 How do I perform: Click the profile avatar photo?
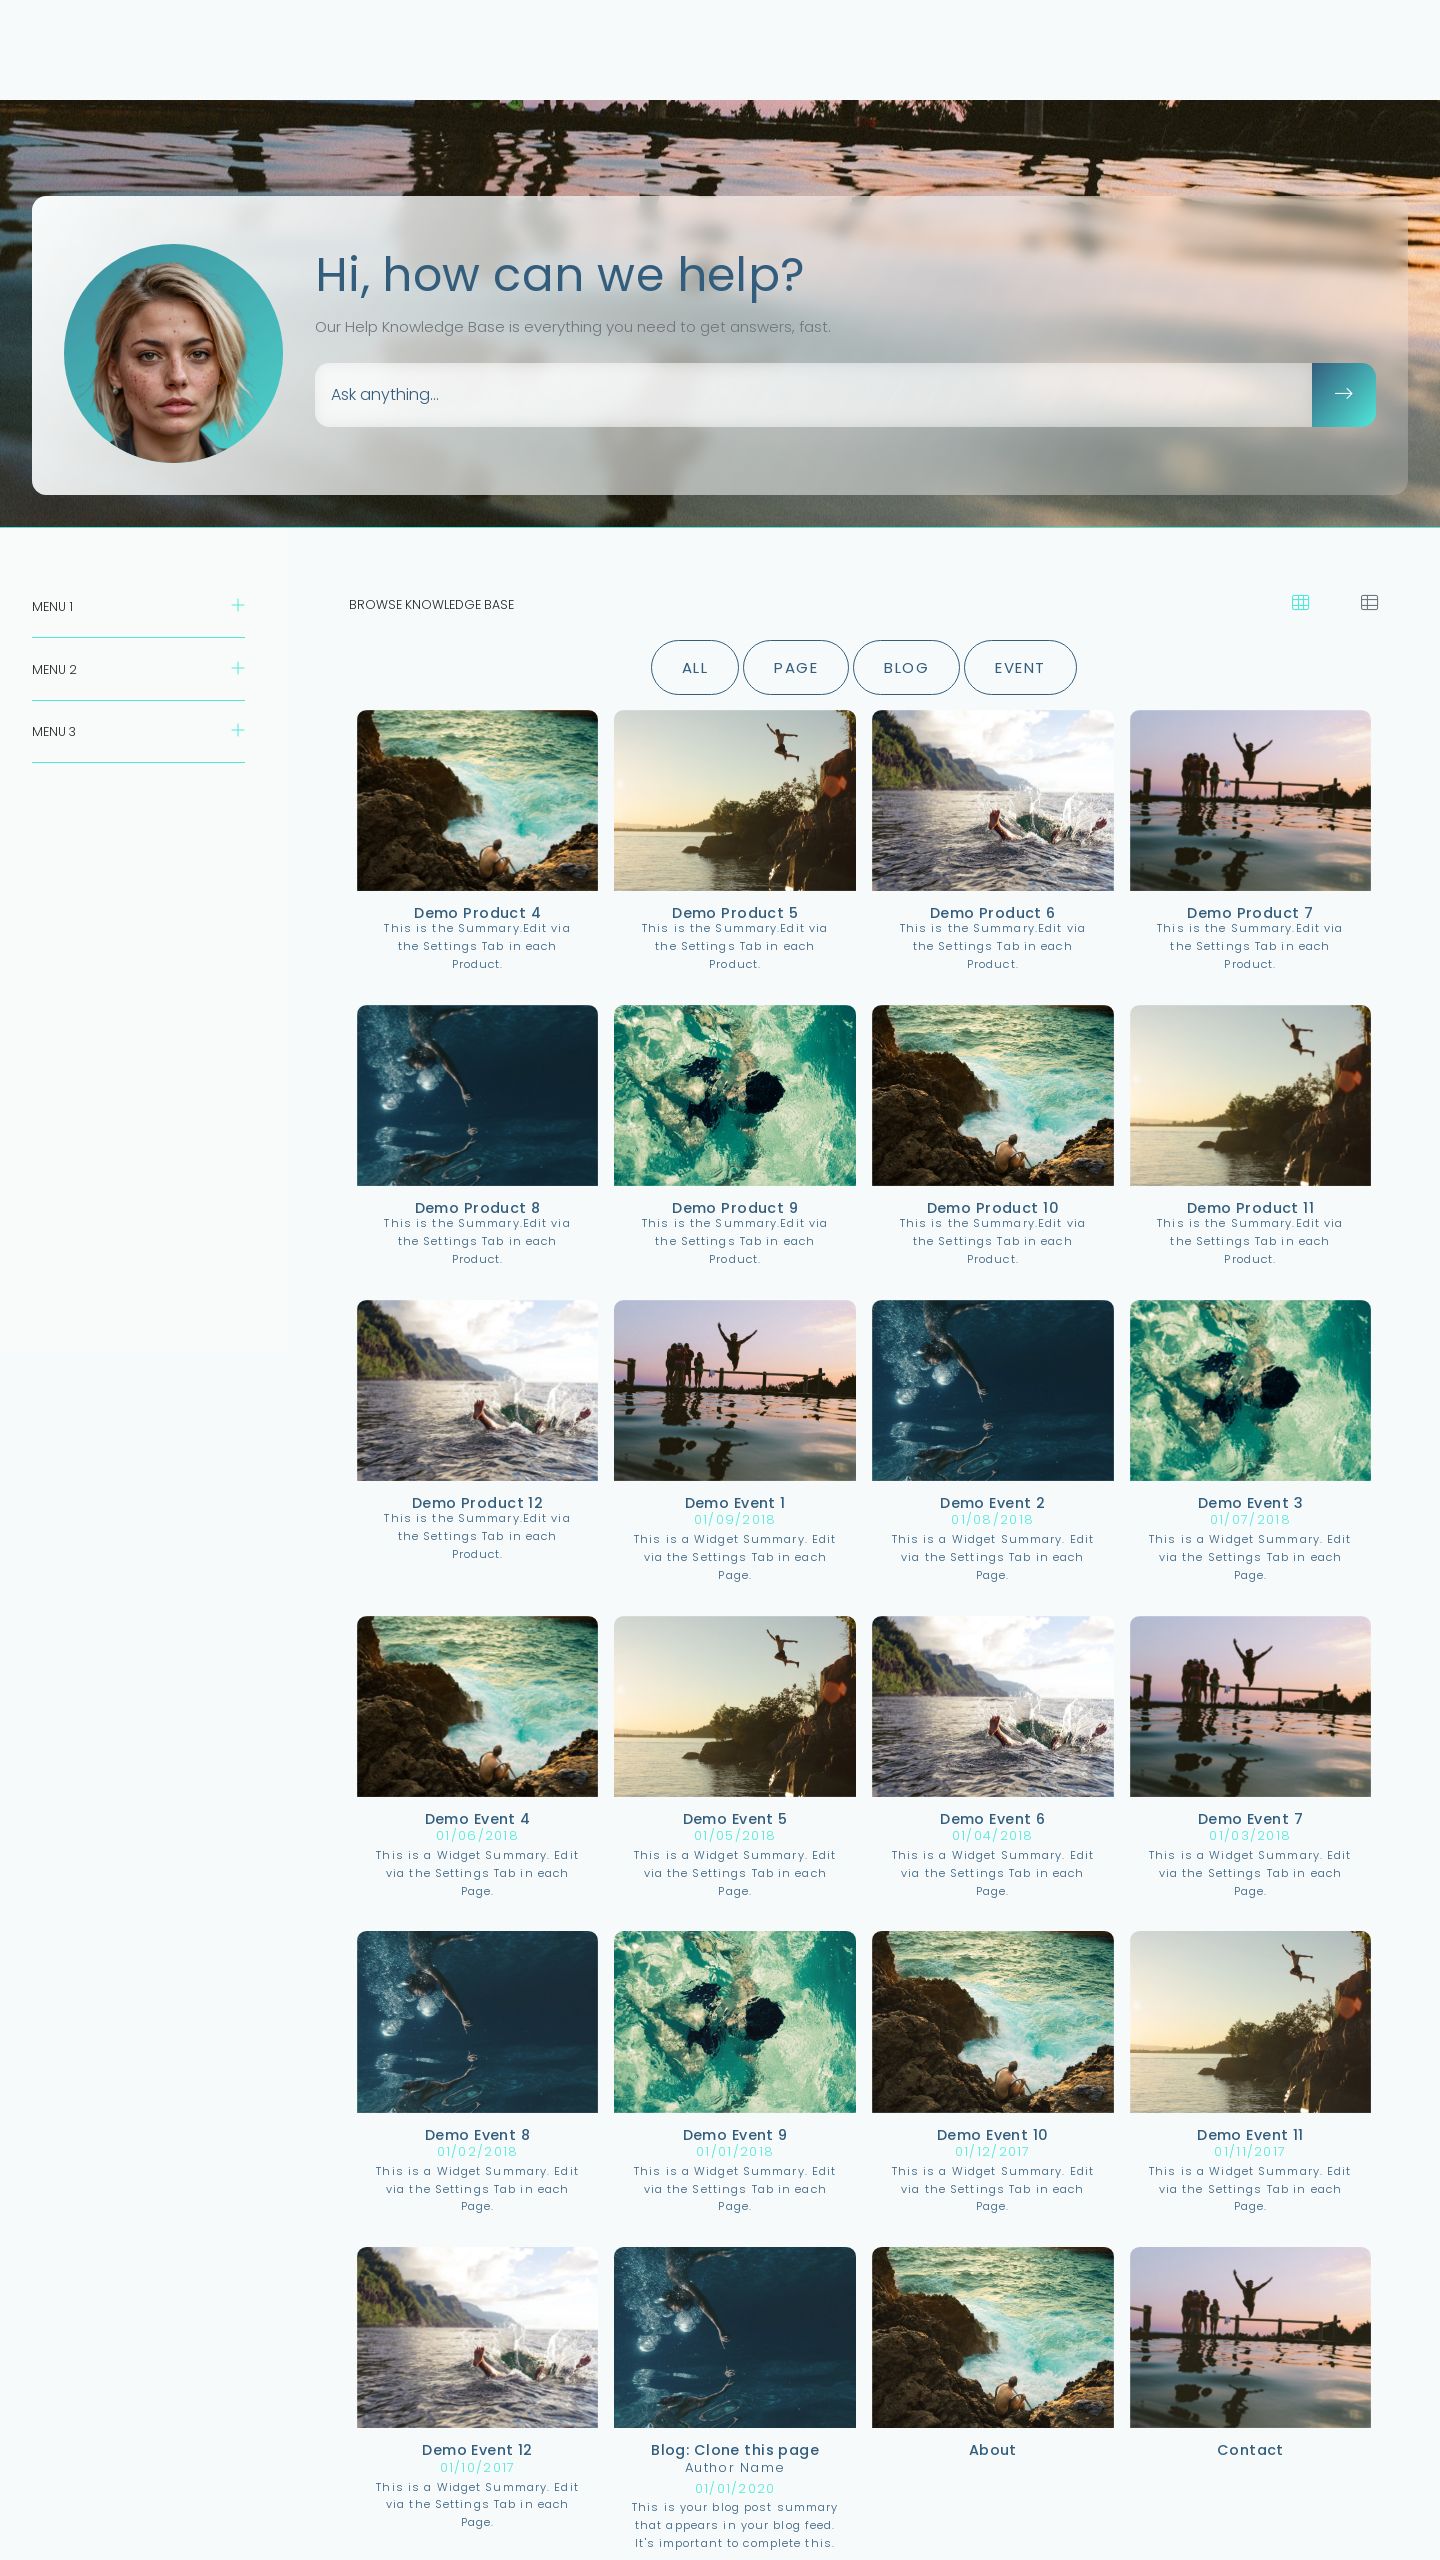tap(173, 353)
